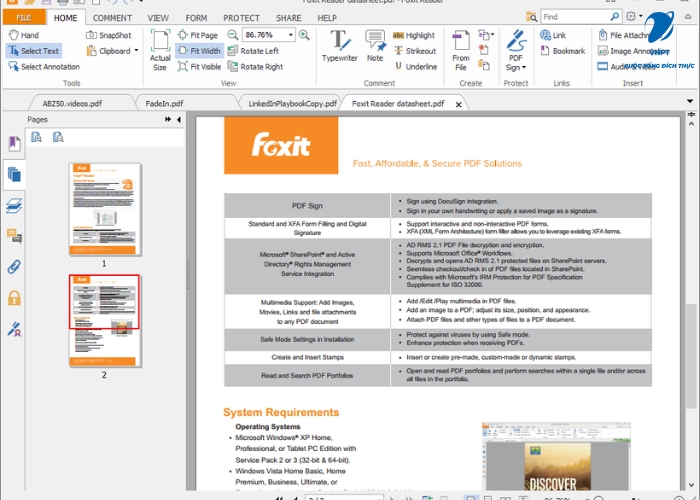Image resolution: width=700 pixels, height=500 pixels.
Task: Open the advanced folder search icon
Action: tap(531, 17)
